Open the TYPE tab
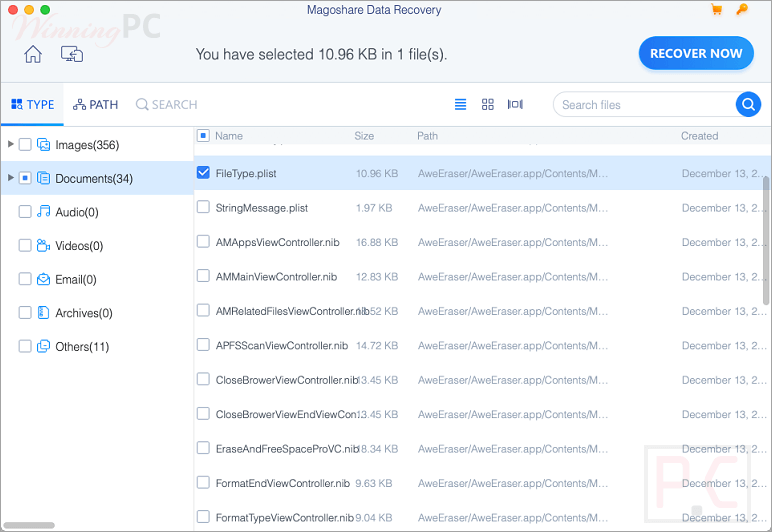Screen dimensions: 772x532 point(32,104)
